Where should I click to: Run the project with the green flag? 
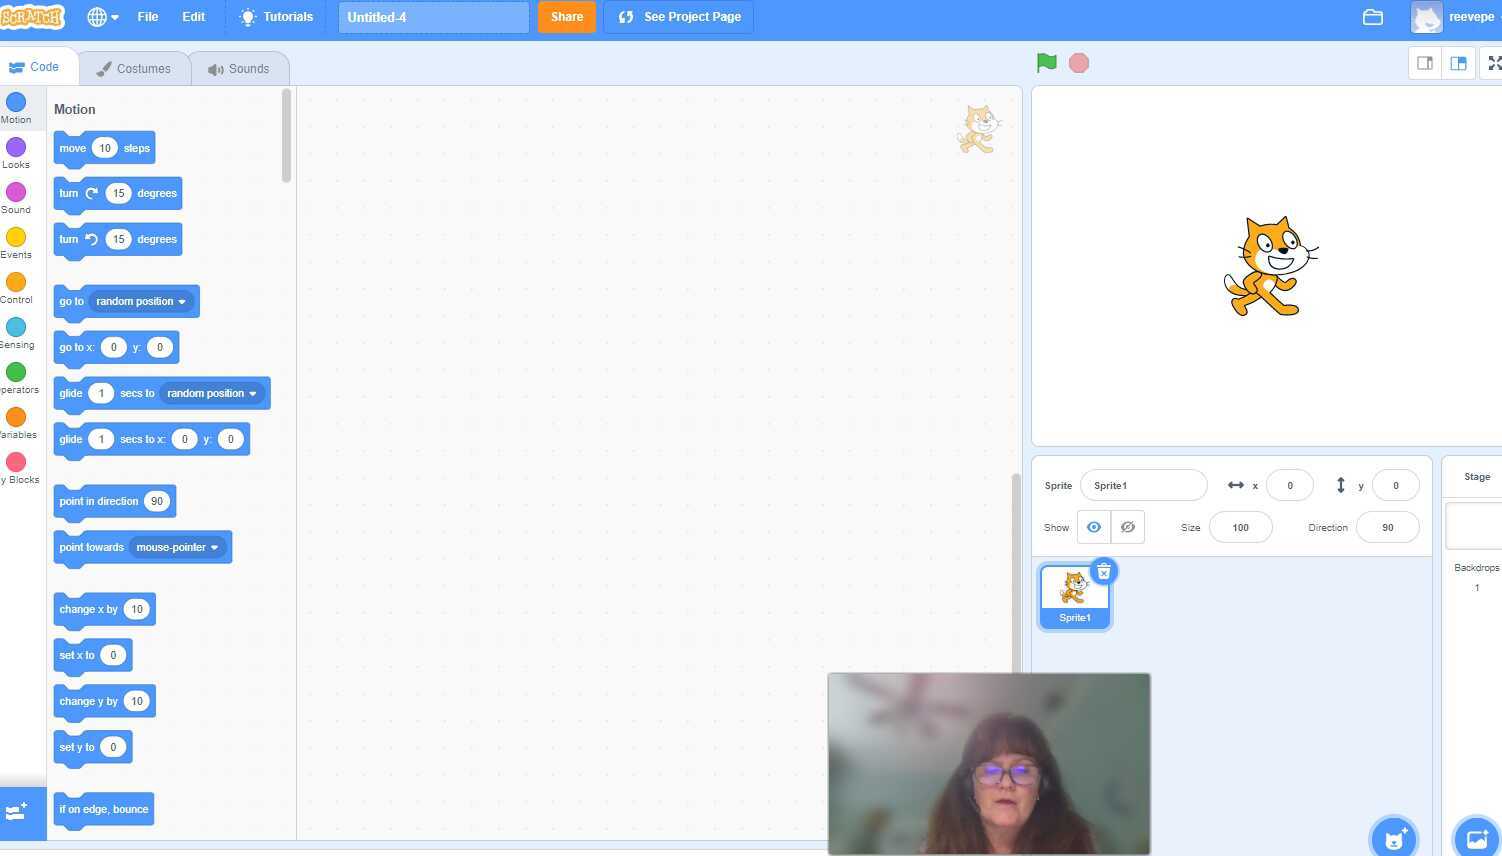coord(1046,63)
